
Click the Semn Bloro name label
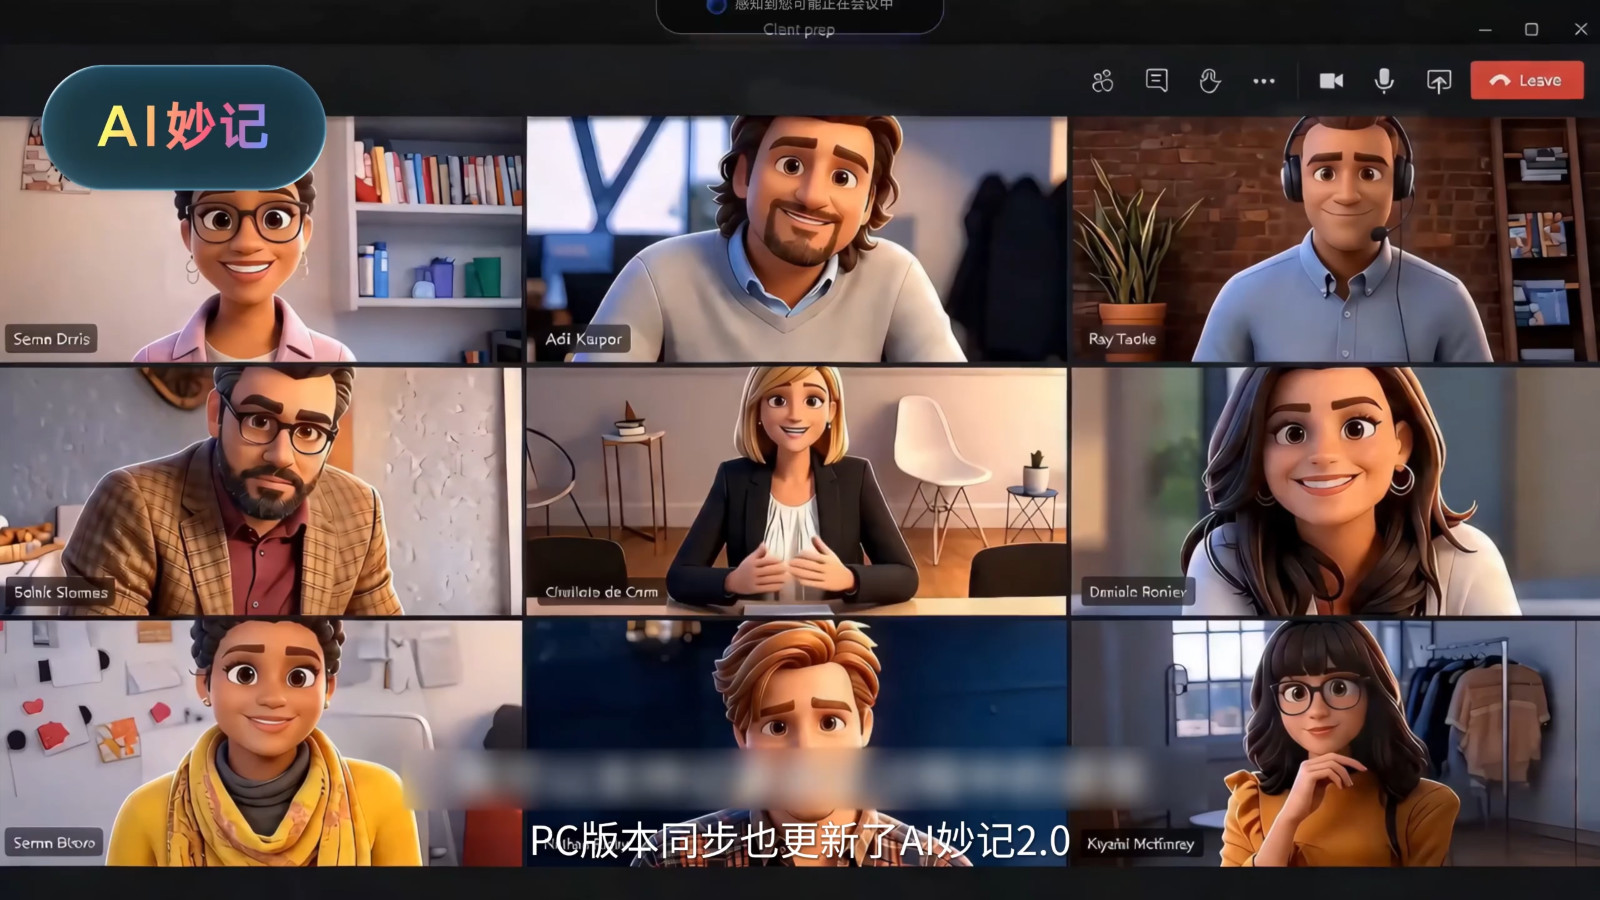(55, 843)
